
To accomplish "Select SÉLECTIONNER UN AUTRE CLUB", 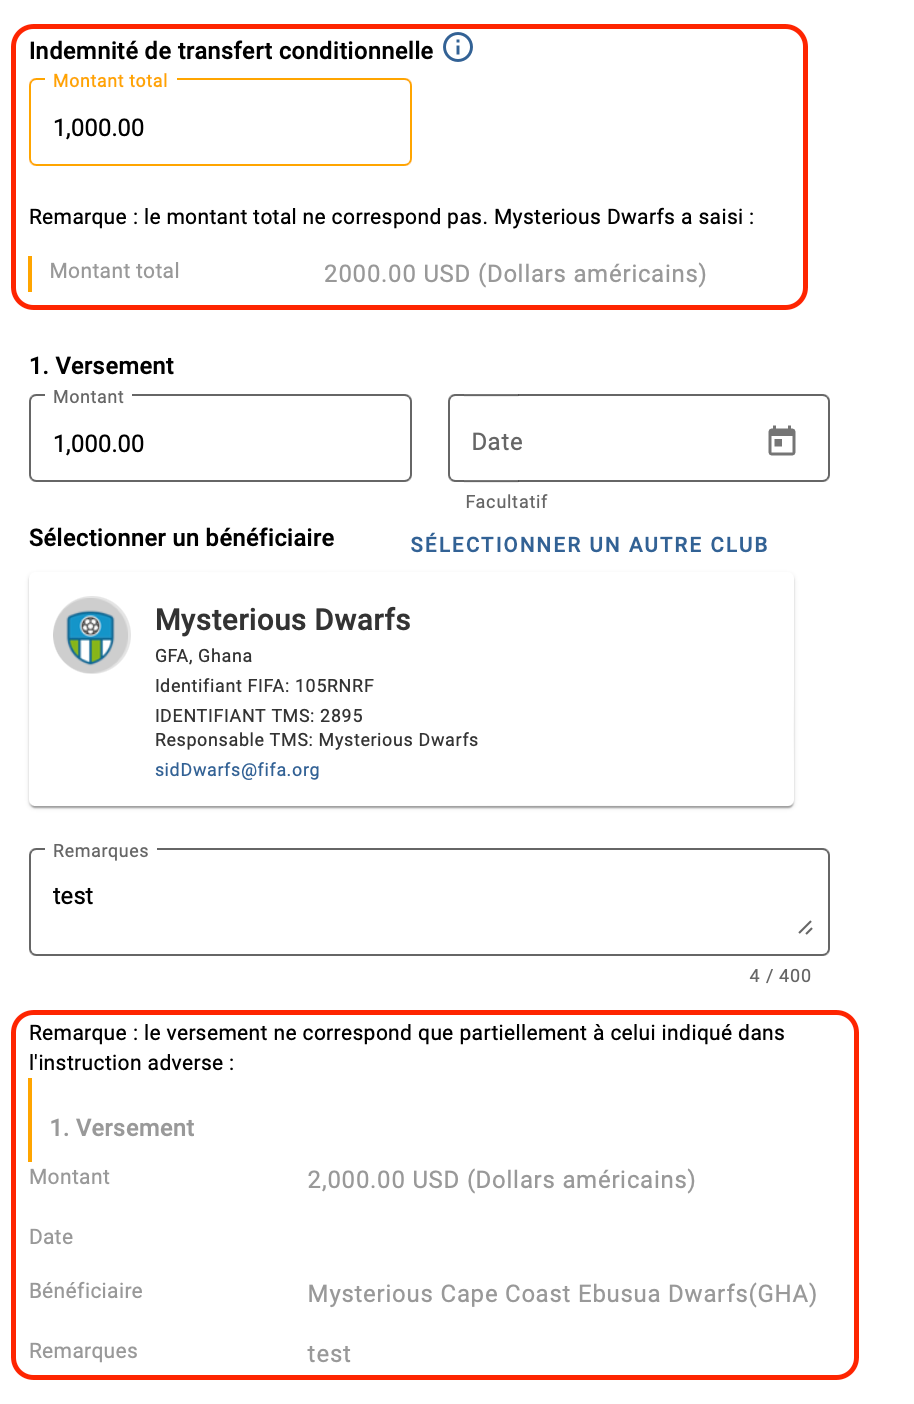I will [589, 545].
